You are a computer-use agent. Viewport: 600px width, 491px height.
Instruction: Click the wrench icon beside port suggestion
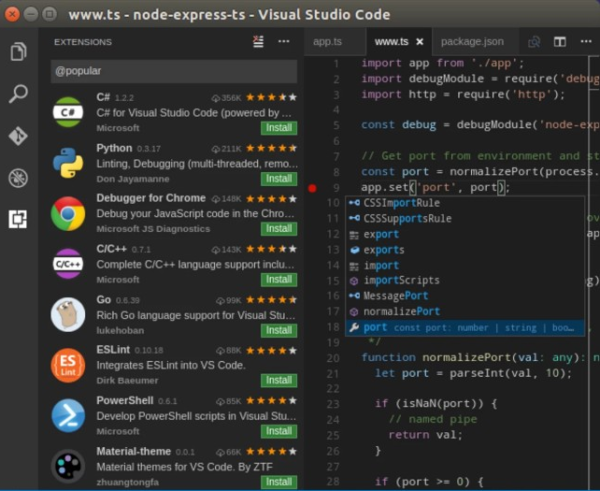point(354,328)
